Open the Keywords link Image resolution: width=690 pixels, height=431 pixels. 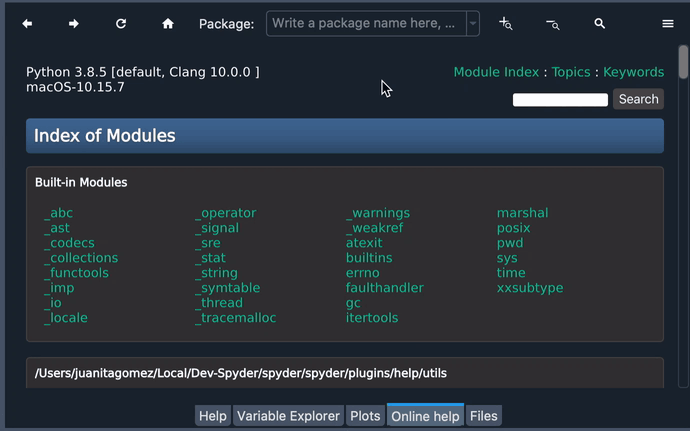633,72
